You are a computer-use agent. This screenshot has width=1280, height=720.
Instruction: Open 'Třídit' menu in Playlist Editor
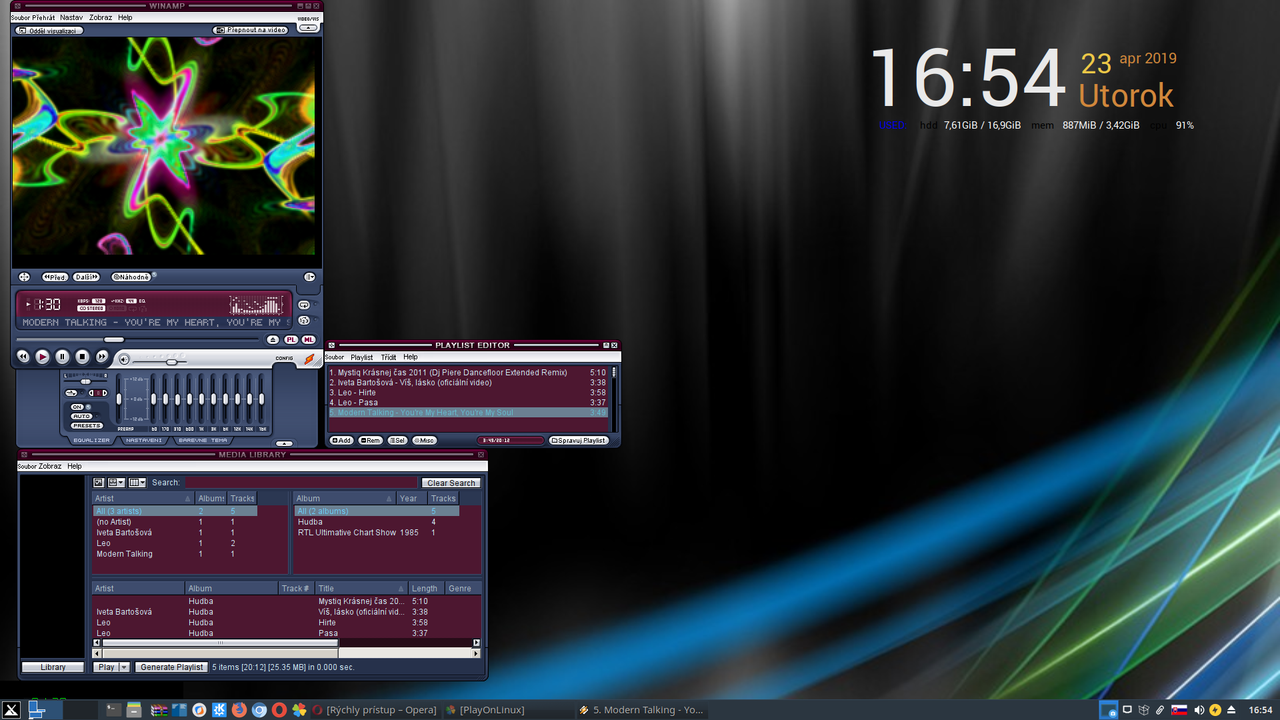point(388,357)
